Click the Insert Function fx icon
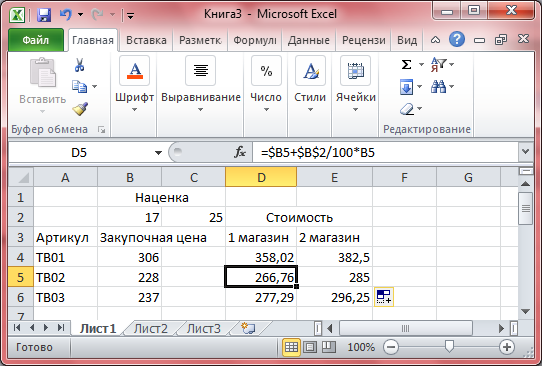This screenshot has height=366, width=542. click(x=239, y=152)
